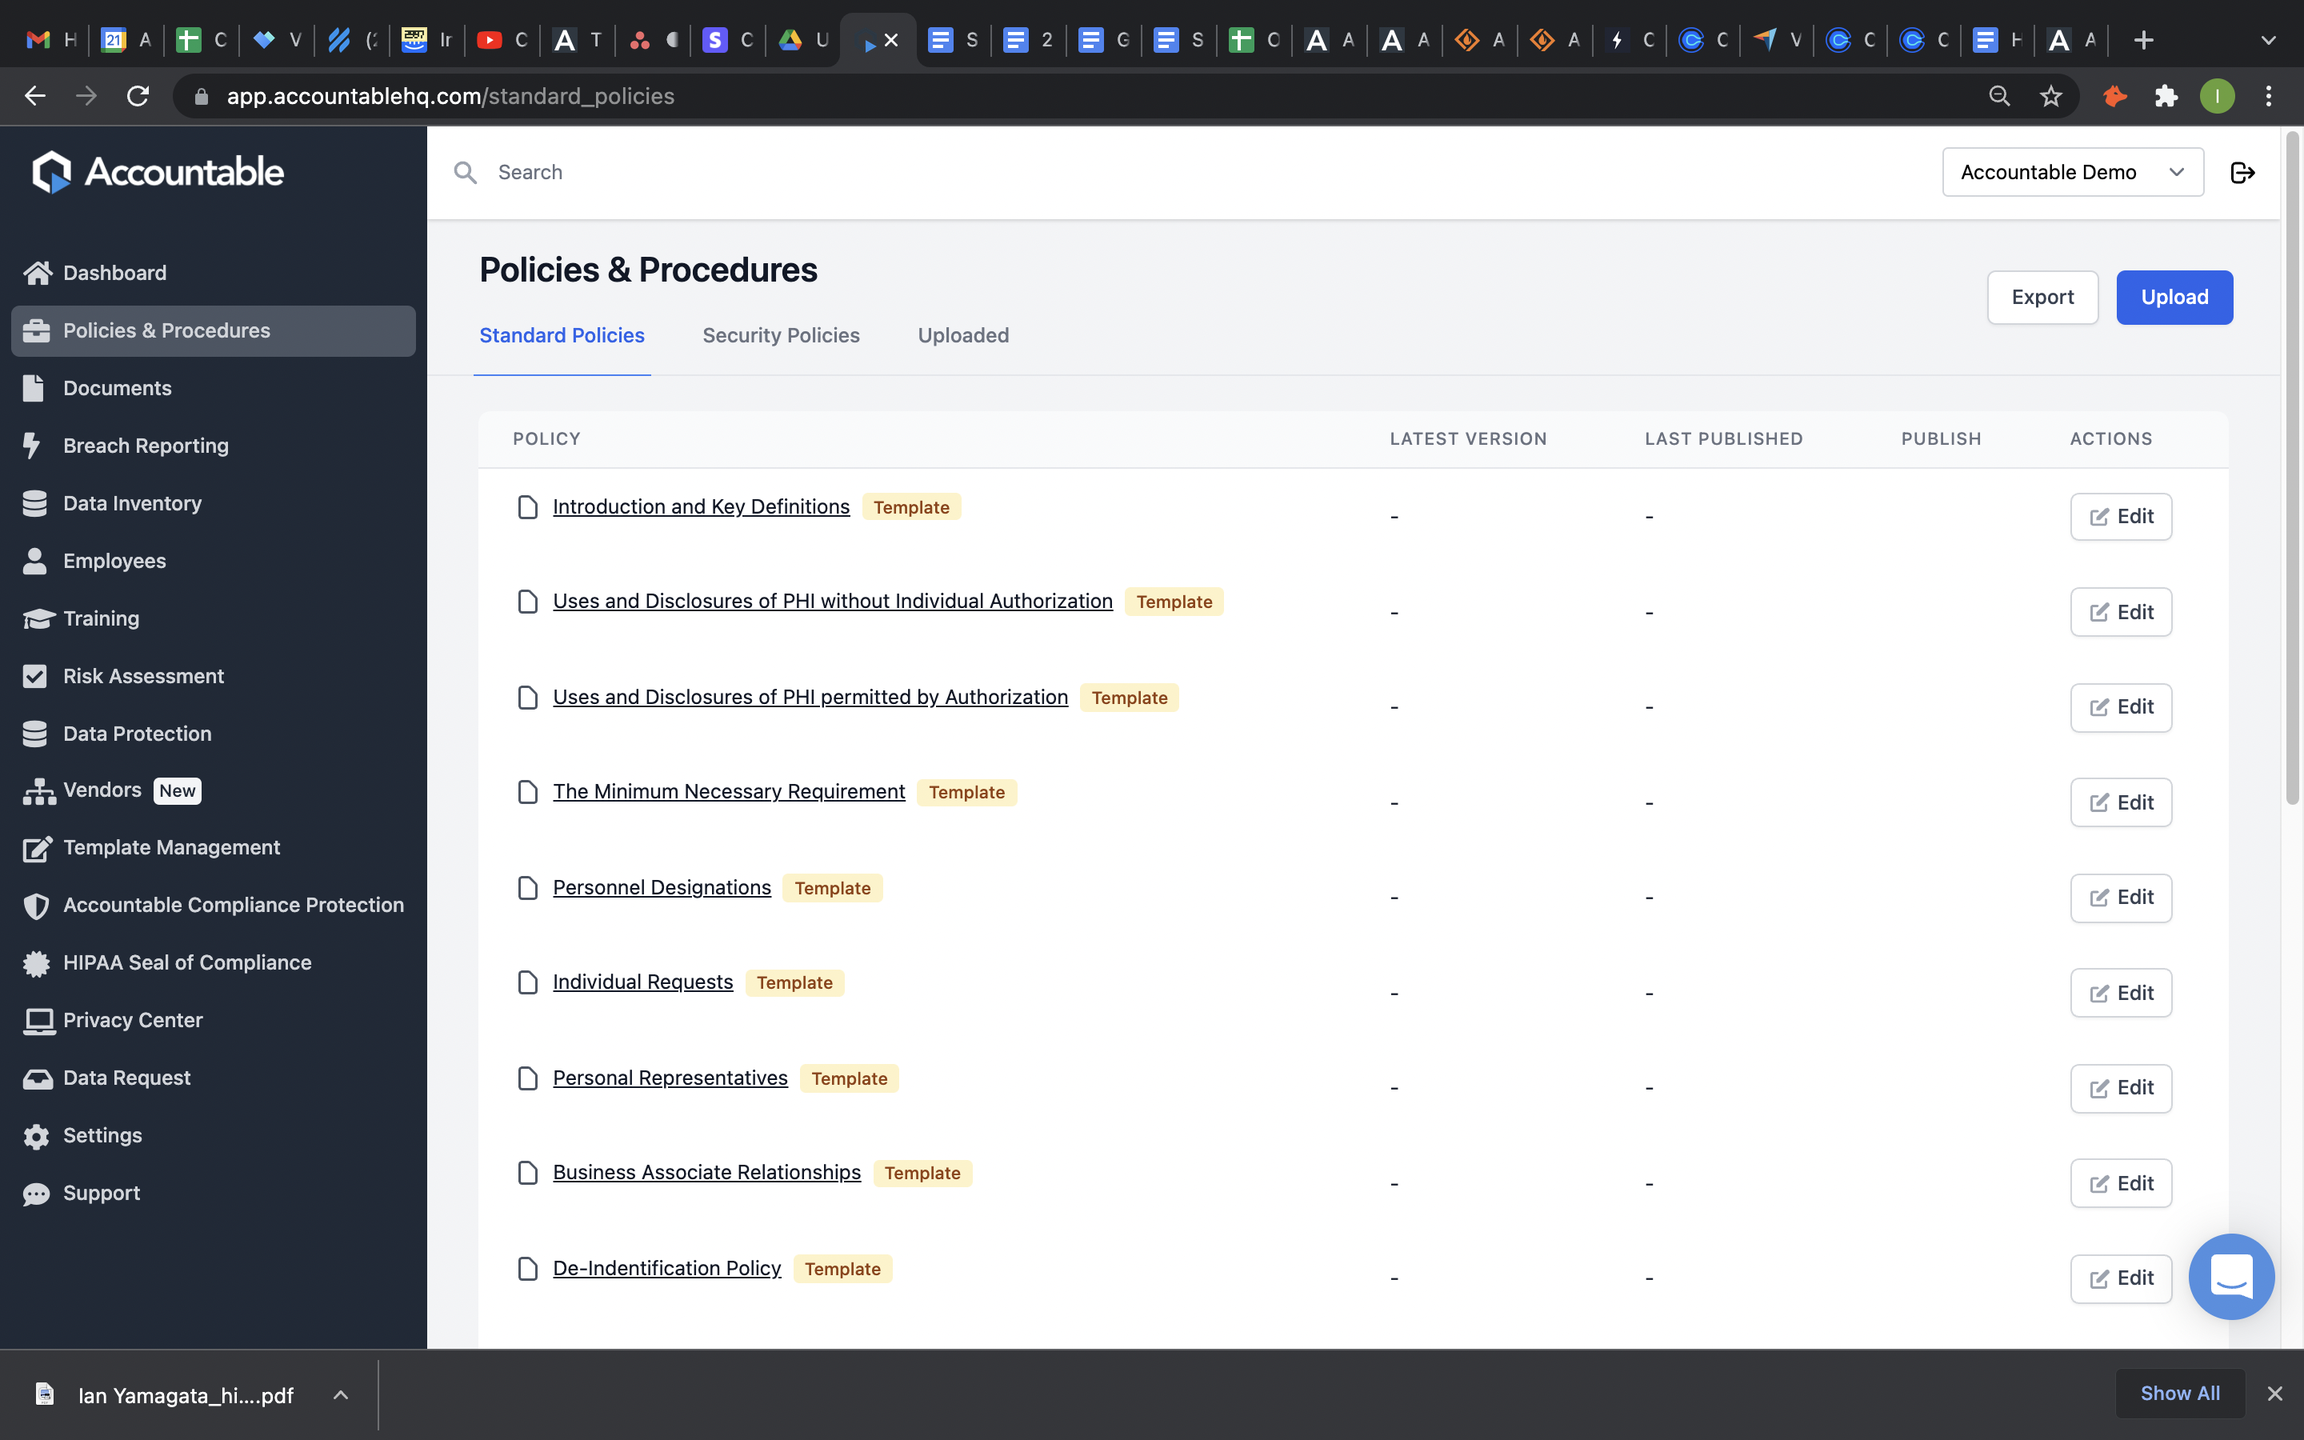2304x1440 pixels.
Task: Click the Support chat bubble icon
Action: click(x=36, y=1195)
